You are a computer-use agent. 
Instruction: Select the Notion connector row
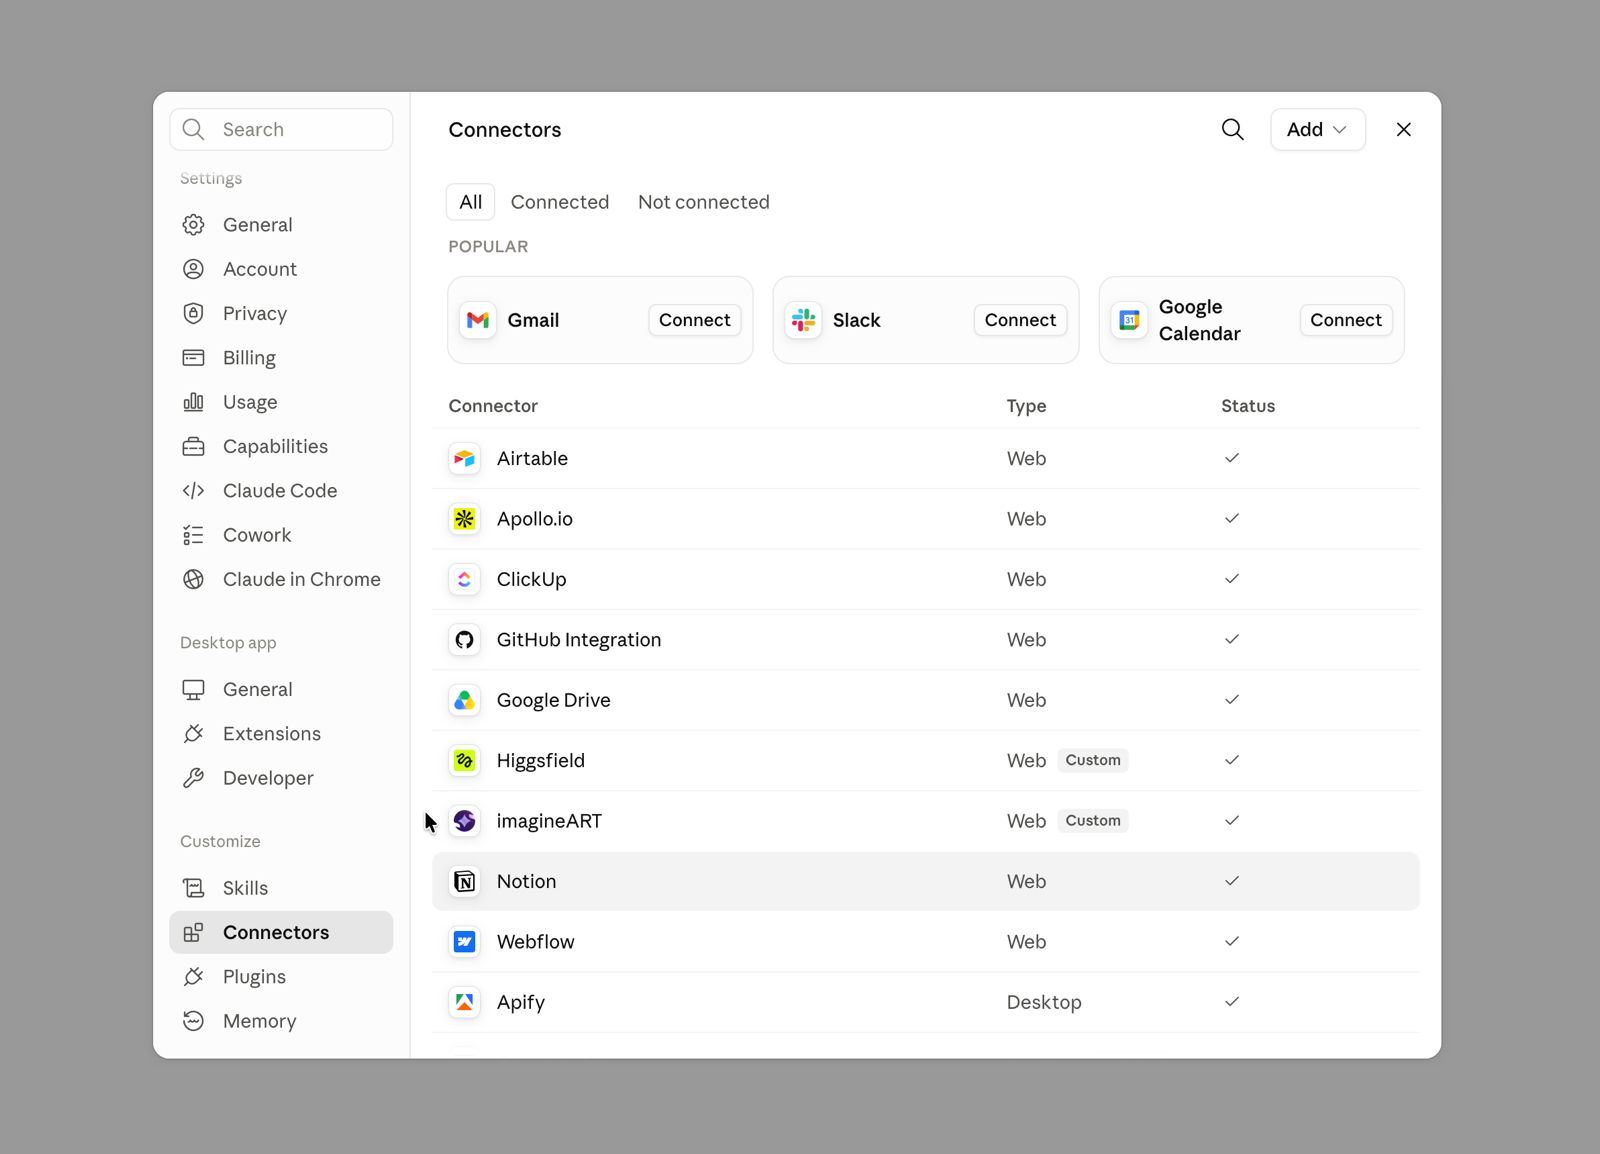(926, 882)
